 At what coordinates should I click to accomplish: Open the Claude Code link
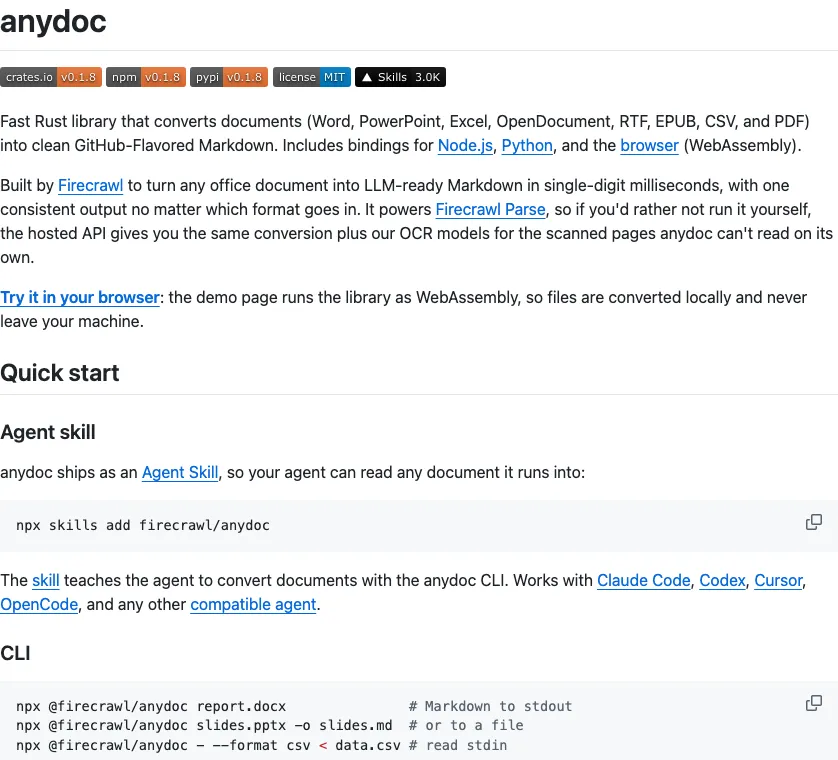643,580
